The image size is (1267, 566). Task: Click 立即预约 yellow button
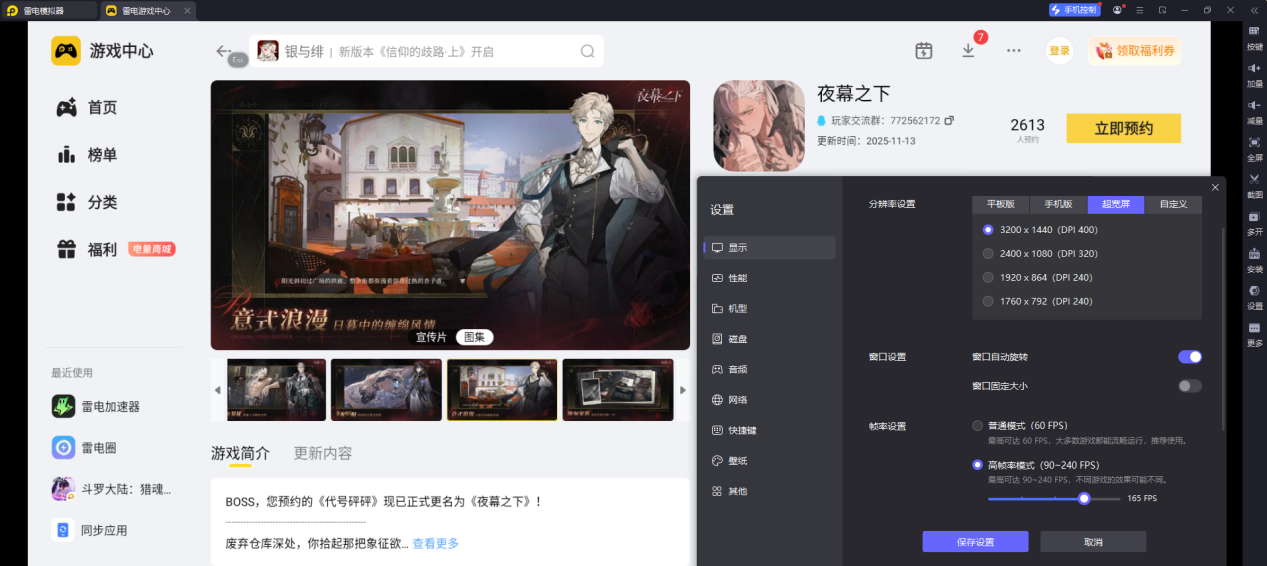(1123, 128)
